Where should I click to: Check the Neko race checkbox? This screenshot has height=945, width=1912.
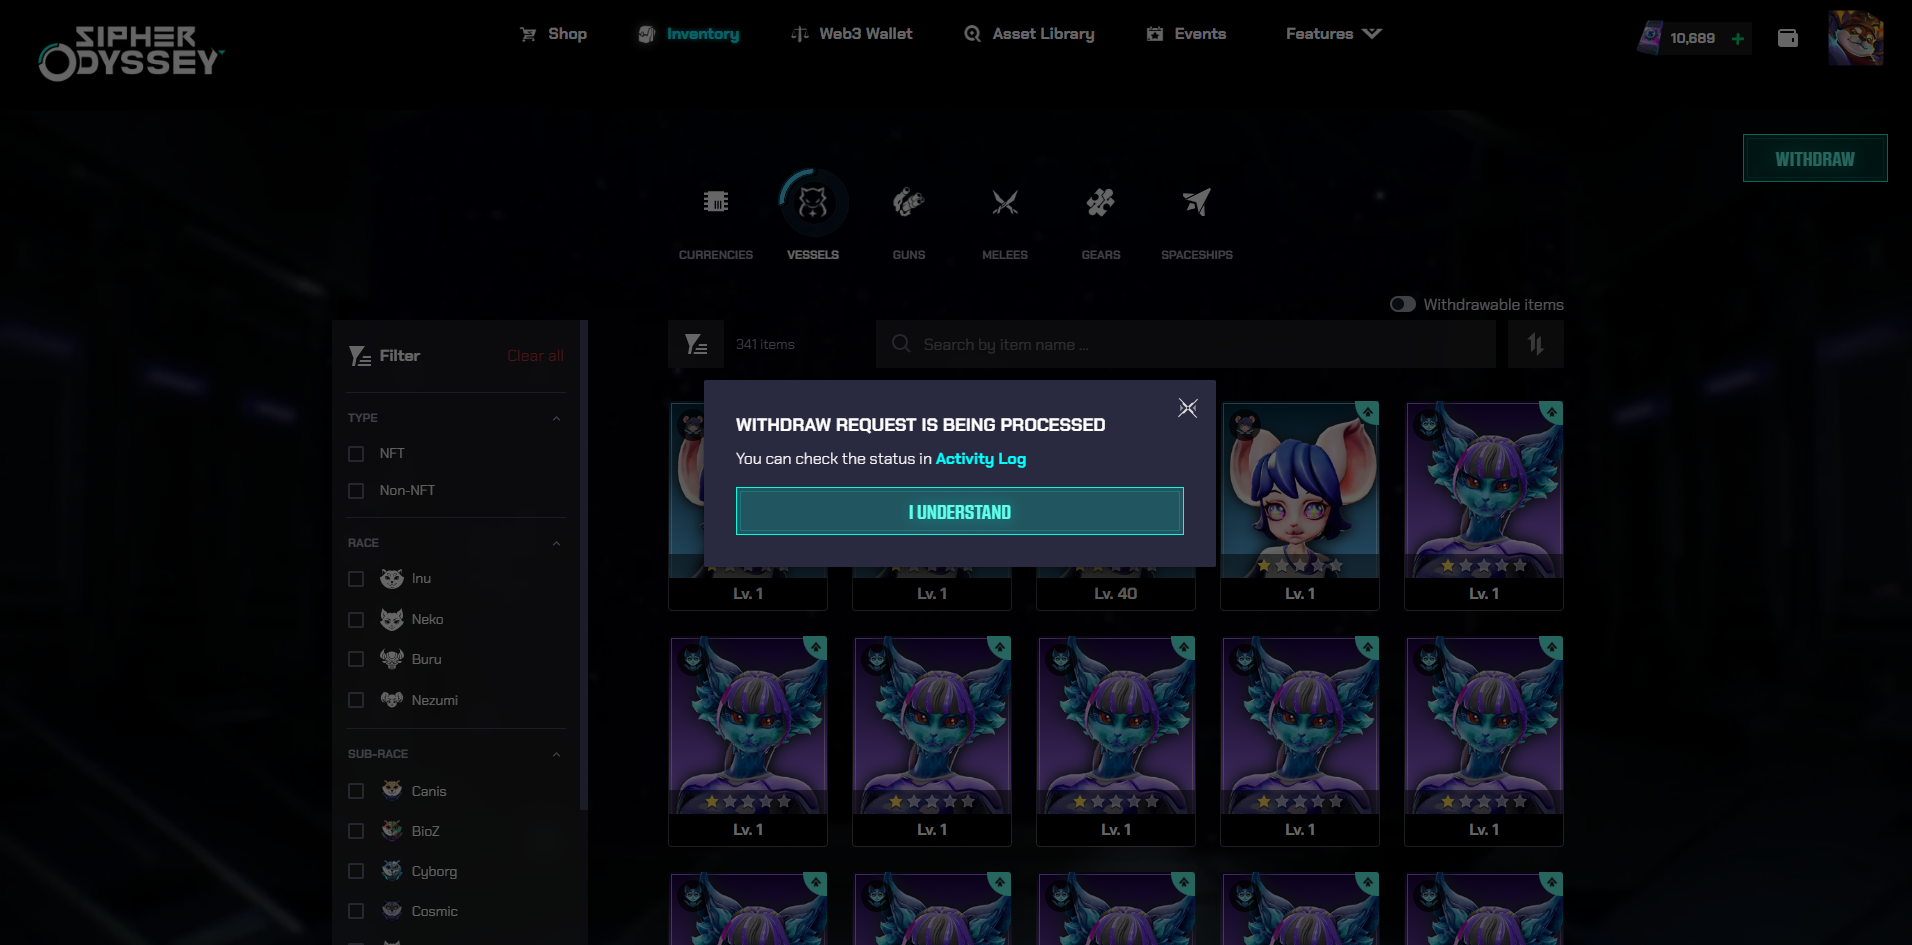[x=356, y=620]
